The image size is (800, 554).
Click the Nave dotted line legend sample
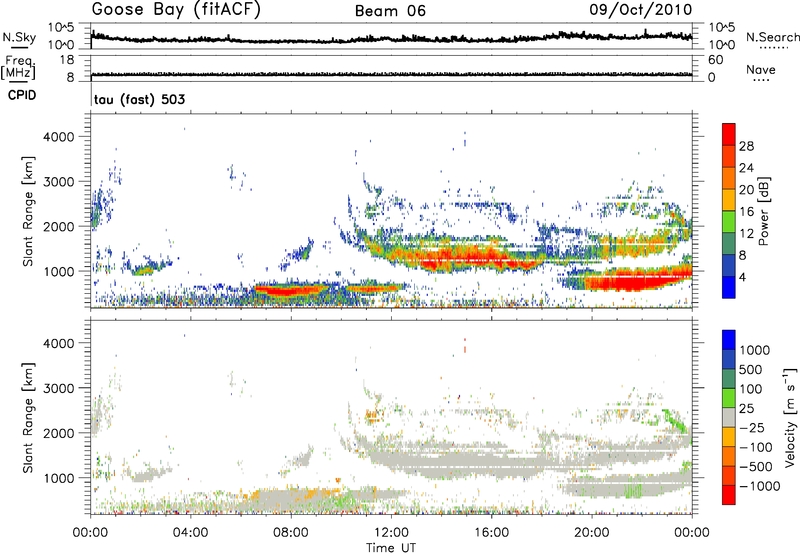pos(761,81)
